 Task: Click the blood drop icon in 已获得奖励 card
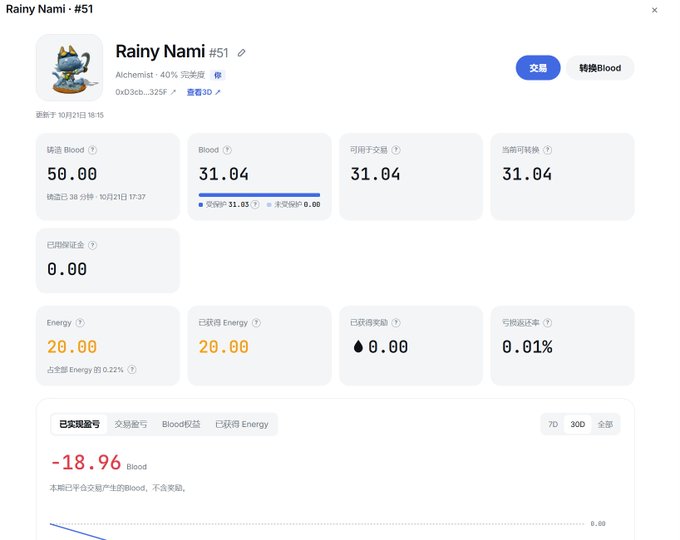tap(358, 346)
